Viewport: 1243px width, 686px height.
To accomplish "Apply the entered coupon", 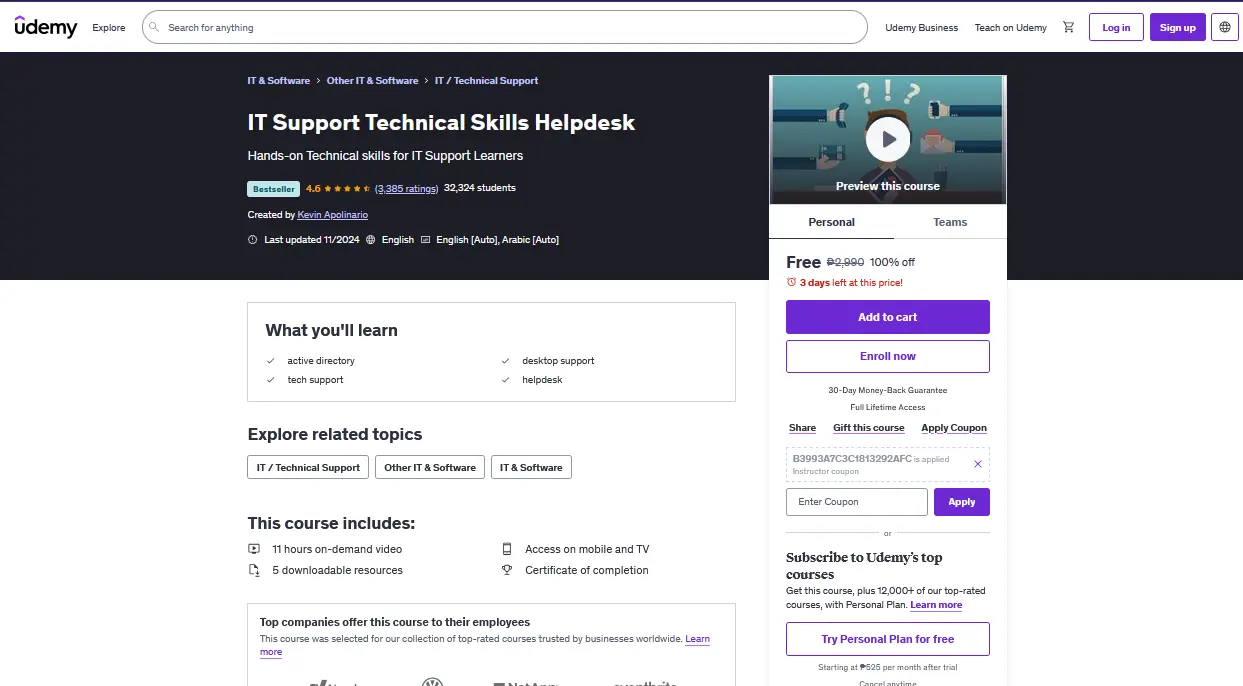I will coord(962,502).
